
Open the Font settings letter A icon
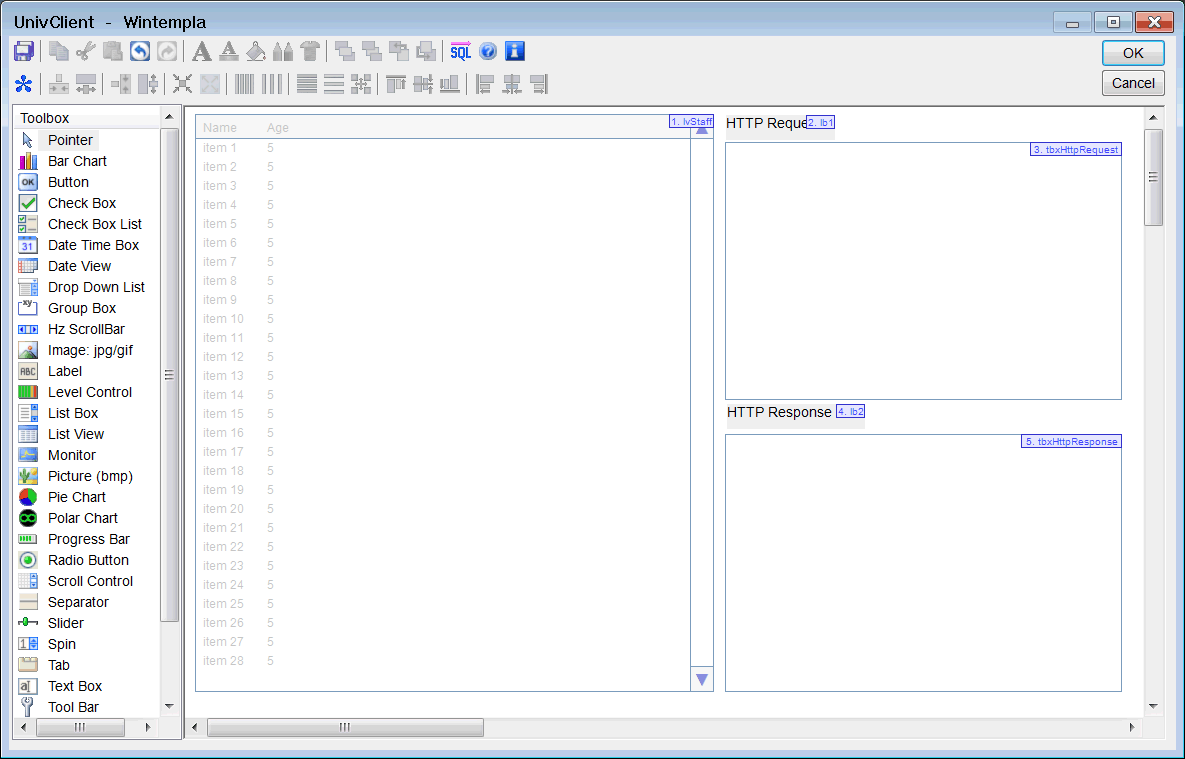tap(202, 51)
